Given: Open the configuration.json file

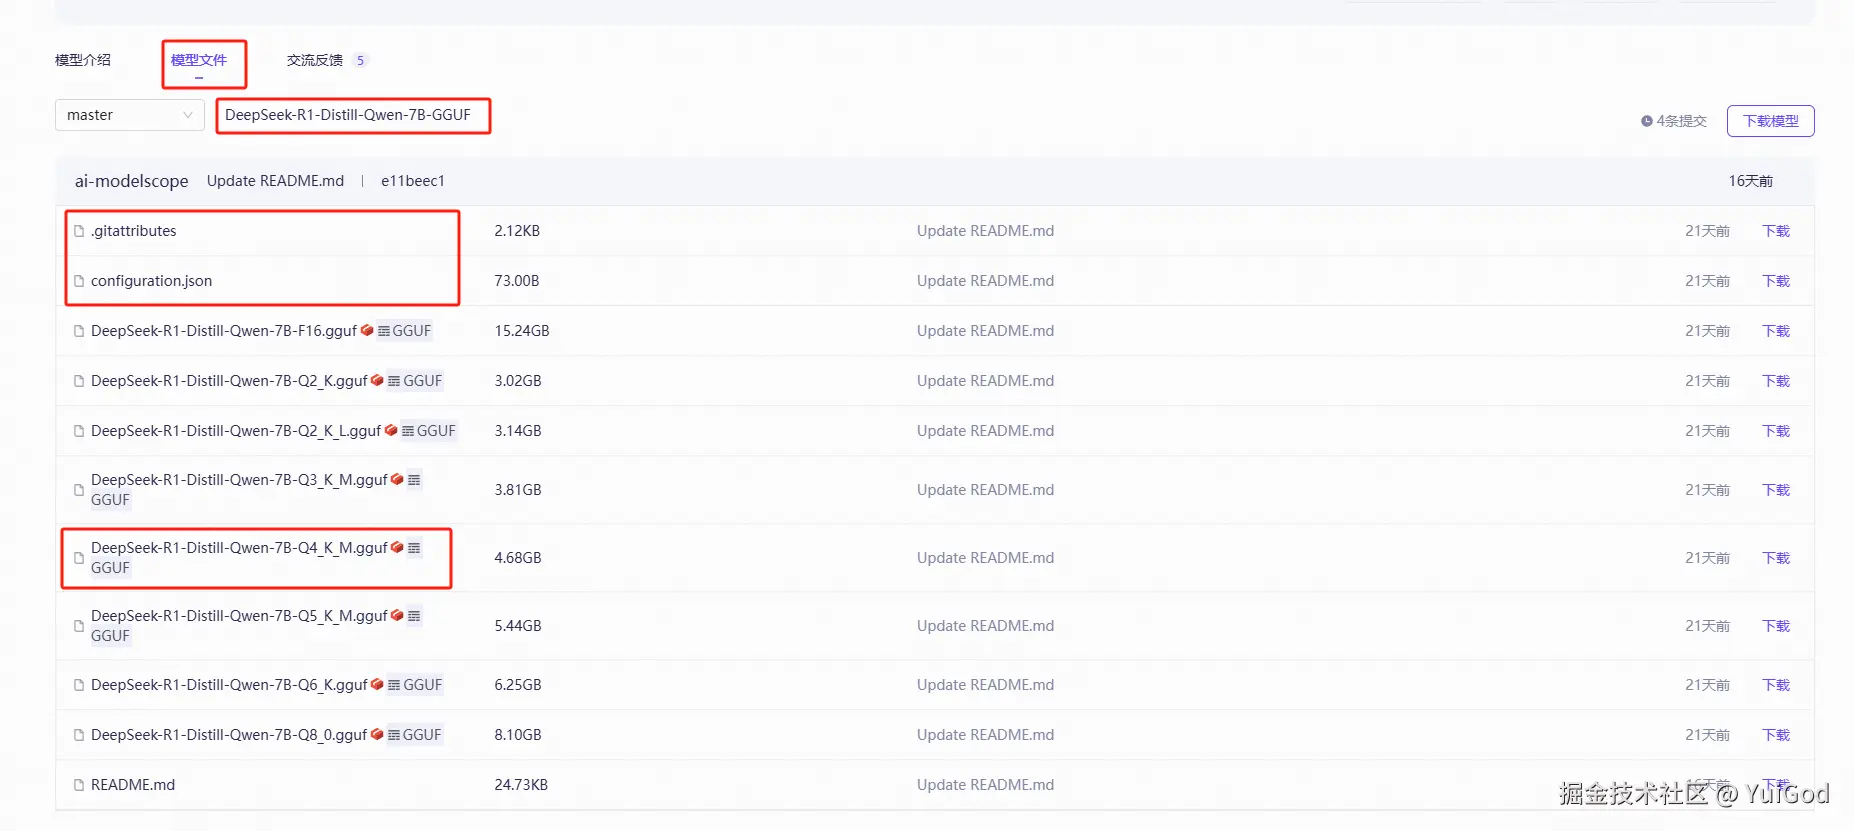Looking at the screenshot, I should coord(152,281).
